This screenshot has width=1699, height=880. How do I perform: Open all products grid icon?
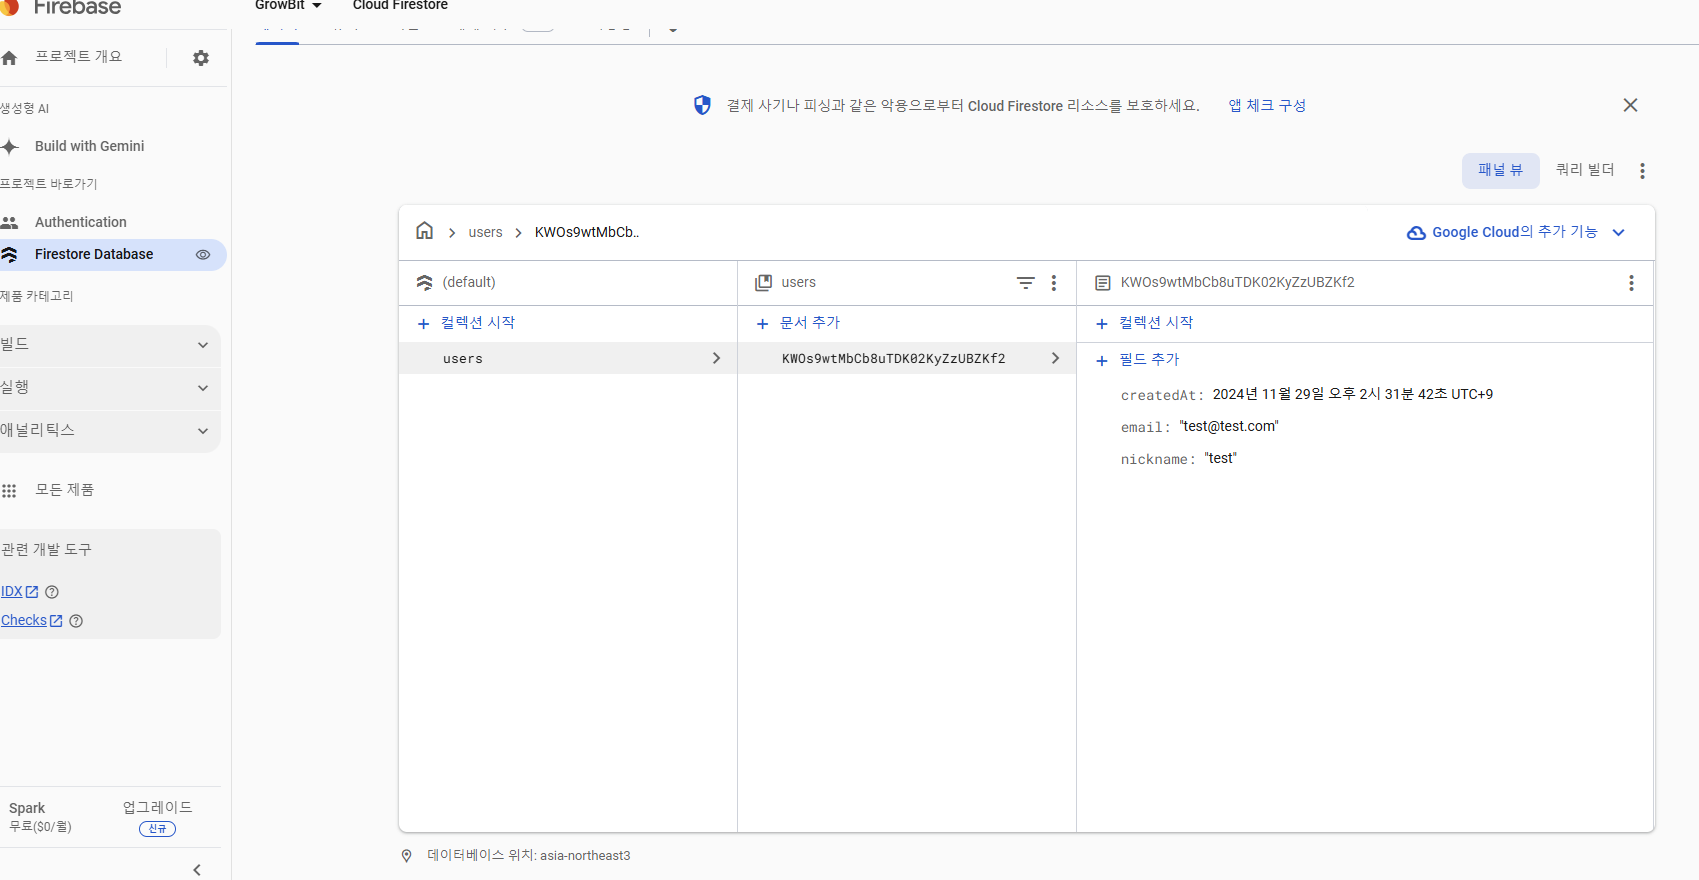pyautogui.click(x=9, y=491)
